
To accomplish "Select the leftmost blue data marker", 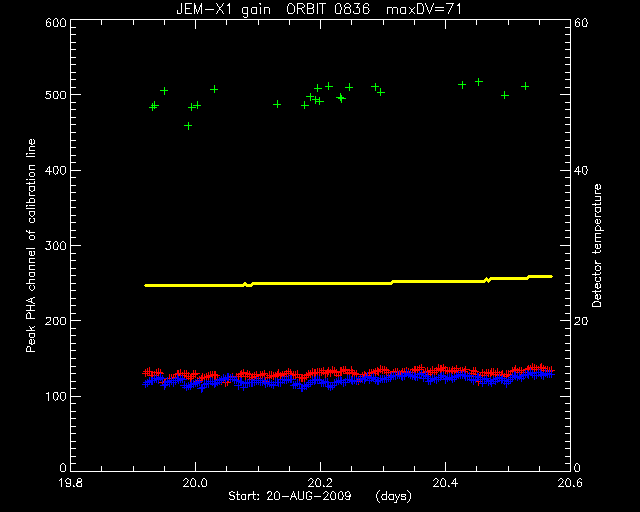I will pyautogui.click(x=145, y=384).
